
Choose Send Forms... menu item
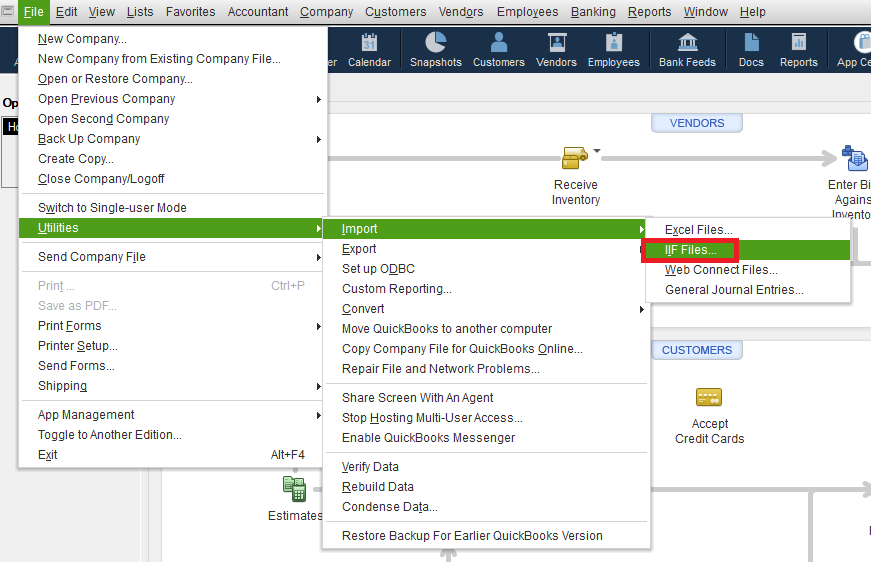tap(173, 365)
